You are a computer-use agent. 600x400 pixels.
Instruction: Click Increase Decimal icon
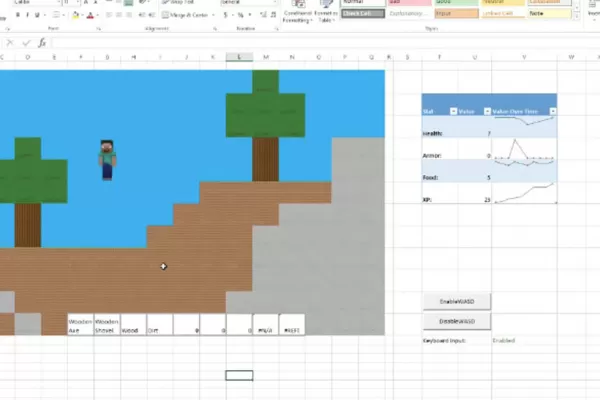pyautogui.click(x=263, y=15)
